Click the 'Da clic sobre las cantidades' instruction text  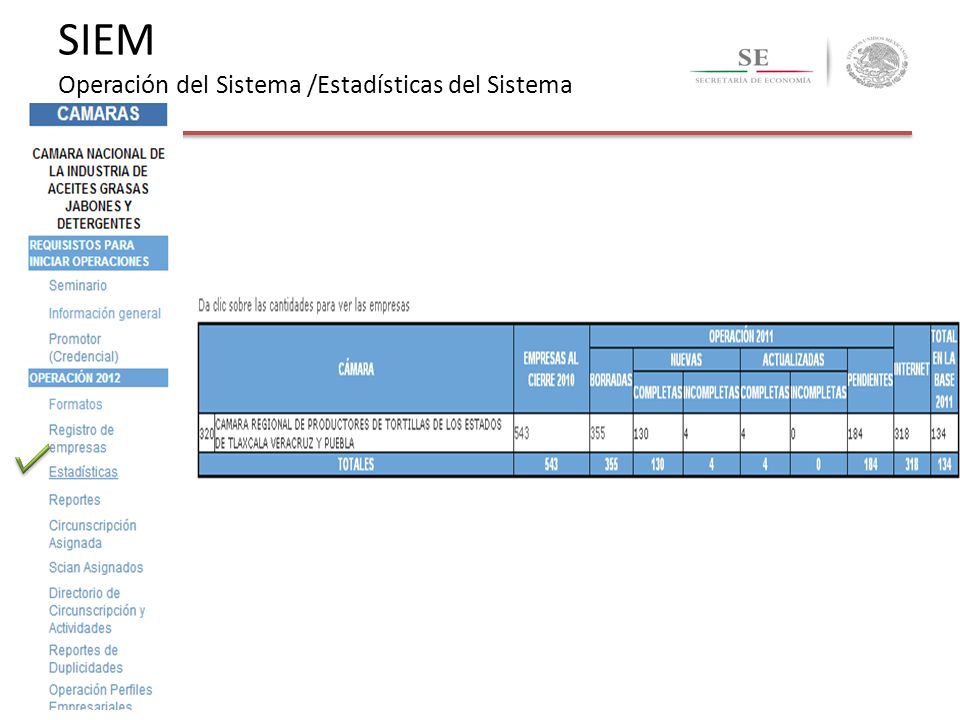[304, 305]
